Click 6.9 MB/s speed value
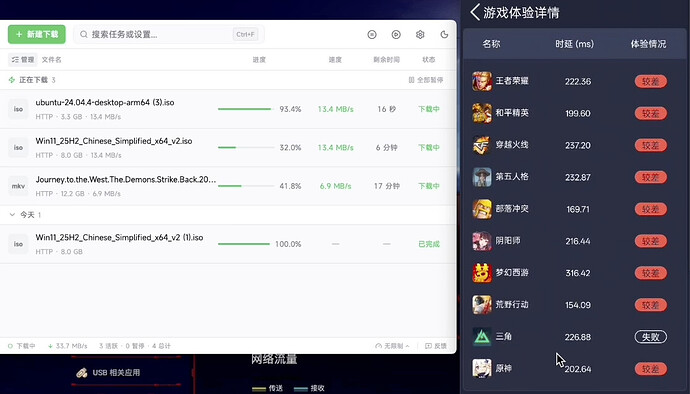This screenshot has width=690, height=394. point(335,186)
